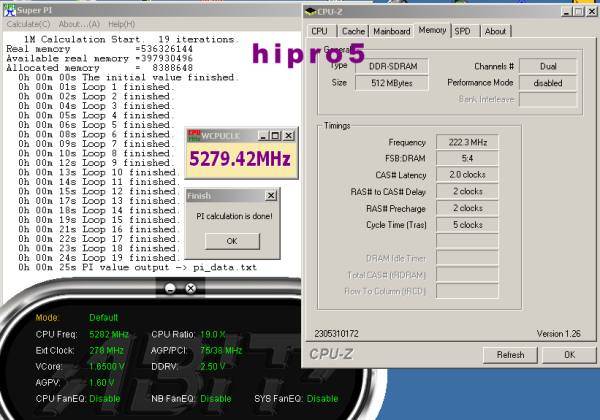Viewport: 600px width, 420px height.
Task: Open the Calculate(C) menu in Super PI
Action: pyautogui.click(x=28, y=24)
